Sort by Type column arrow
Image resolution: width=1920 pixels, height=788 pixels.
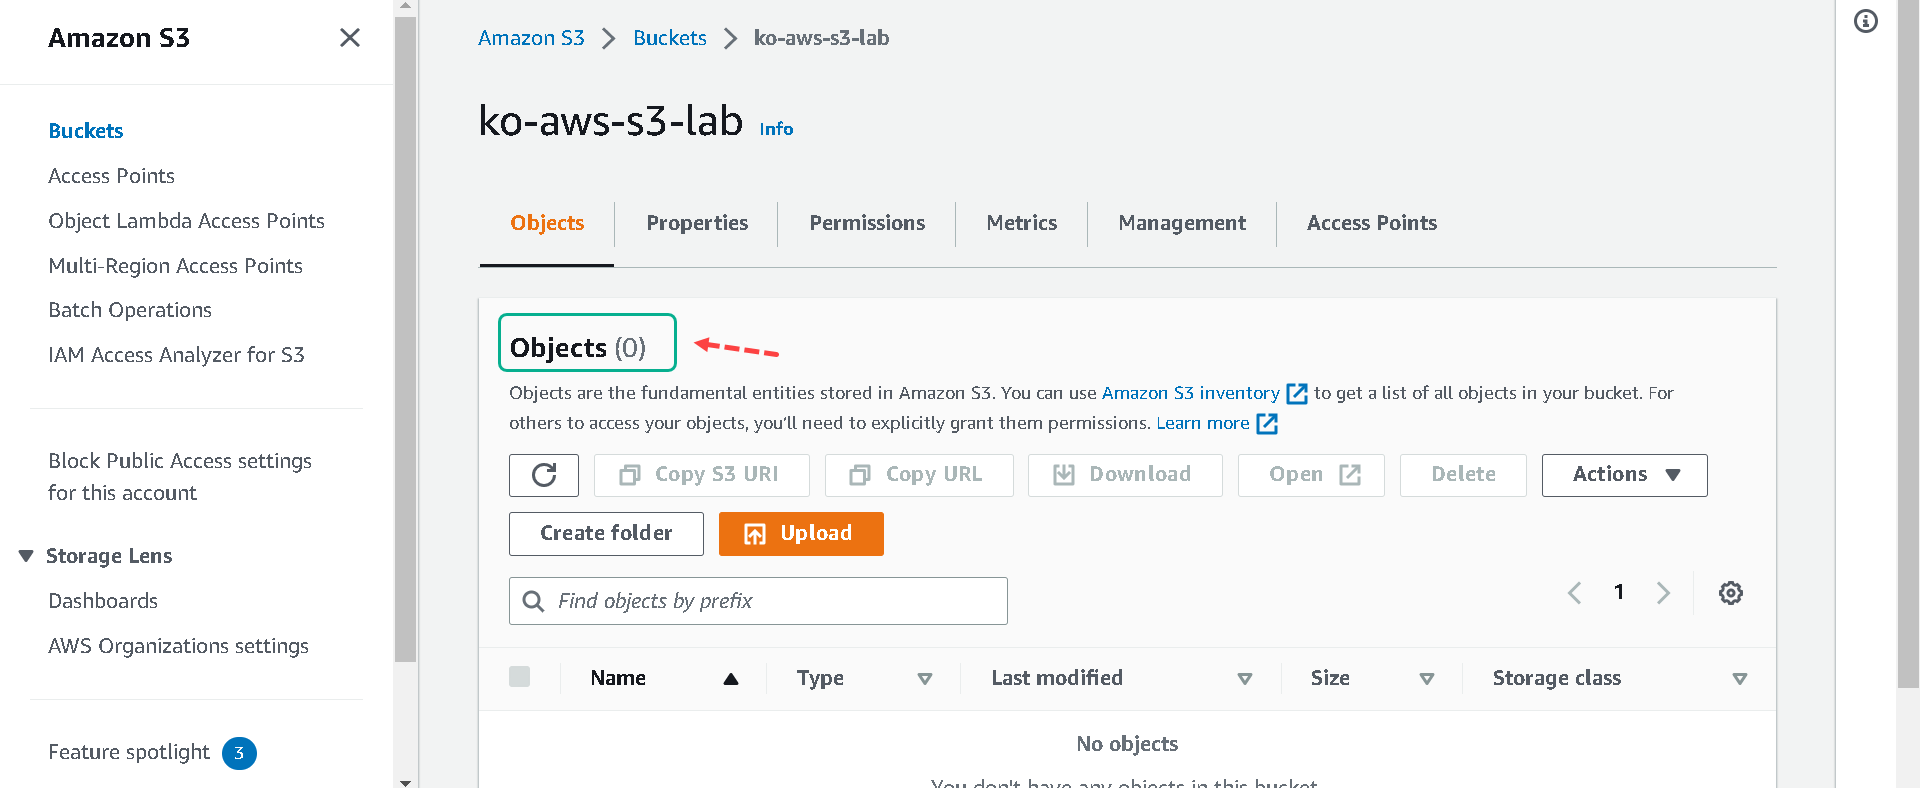tap(925, 679)
